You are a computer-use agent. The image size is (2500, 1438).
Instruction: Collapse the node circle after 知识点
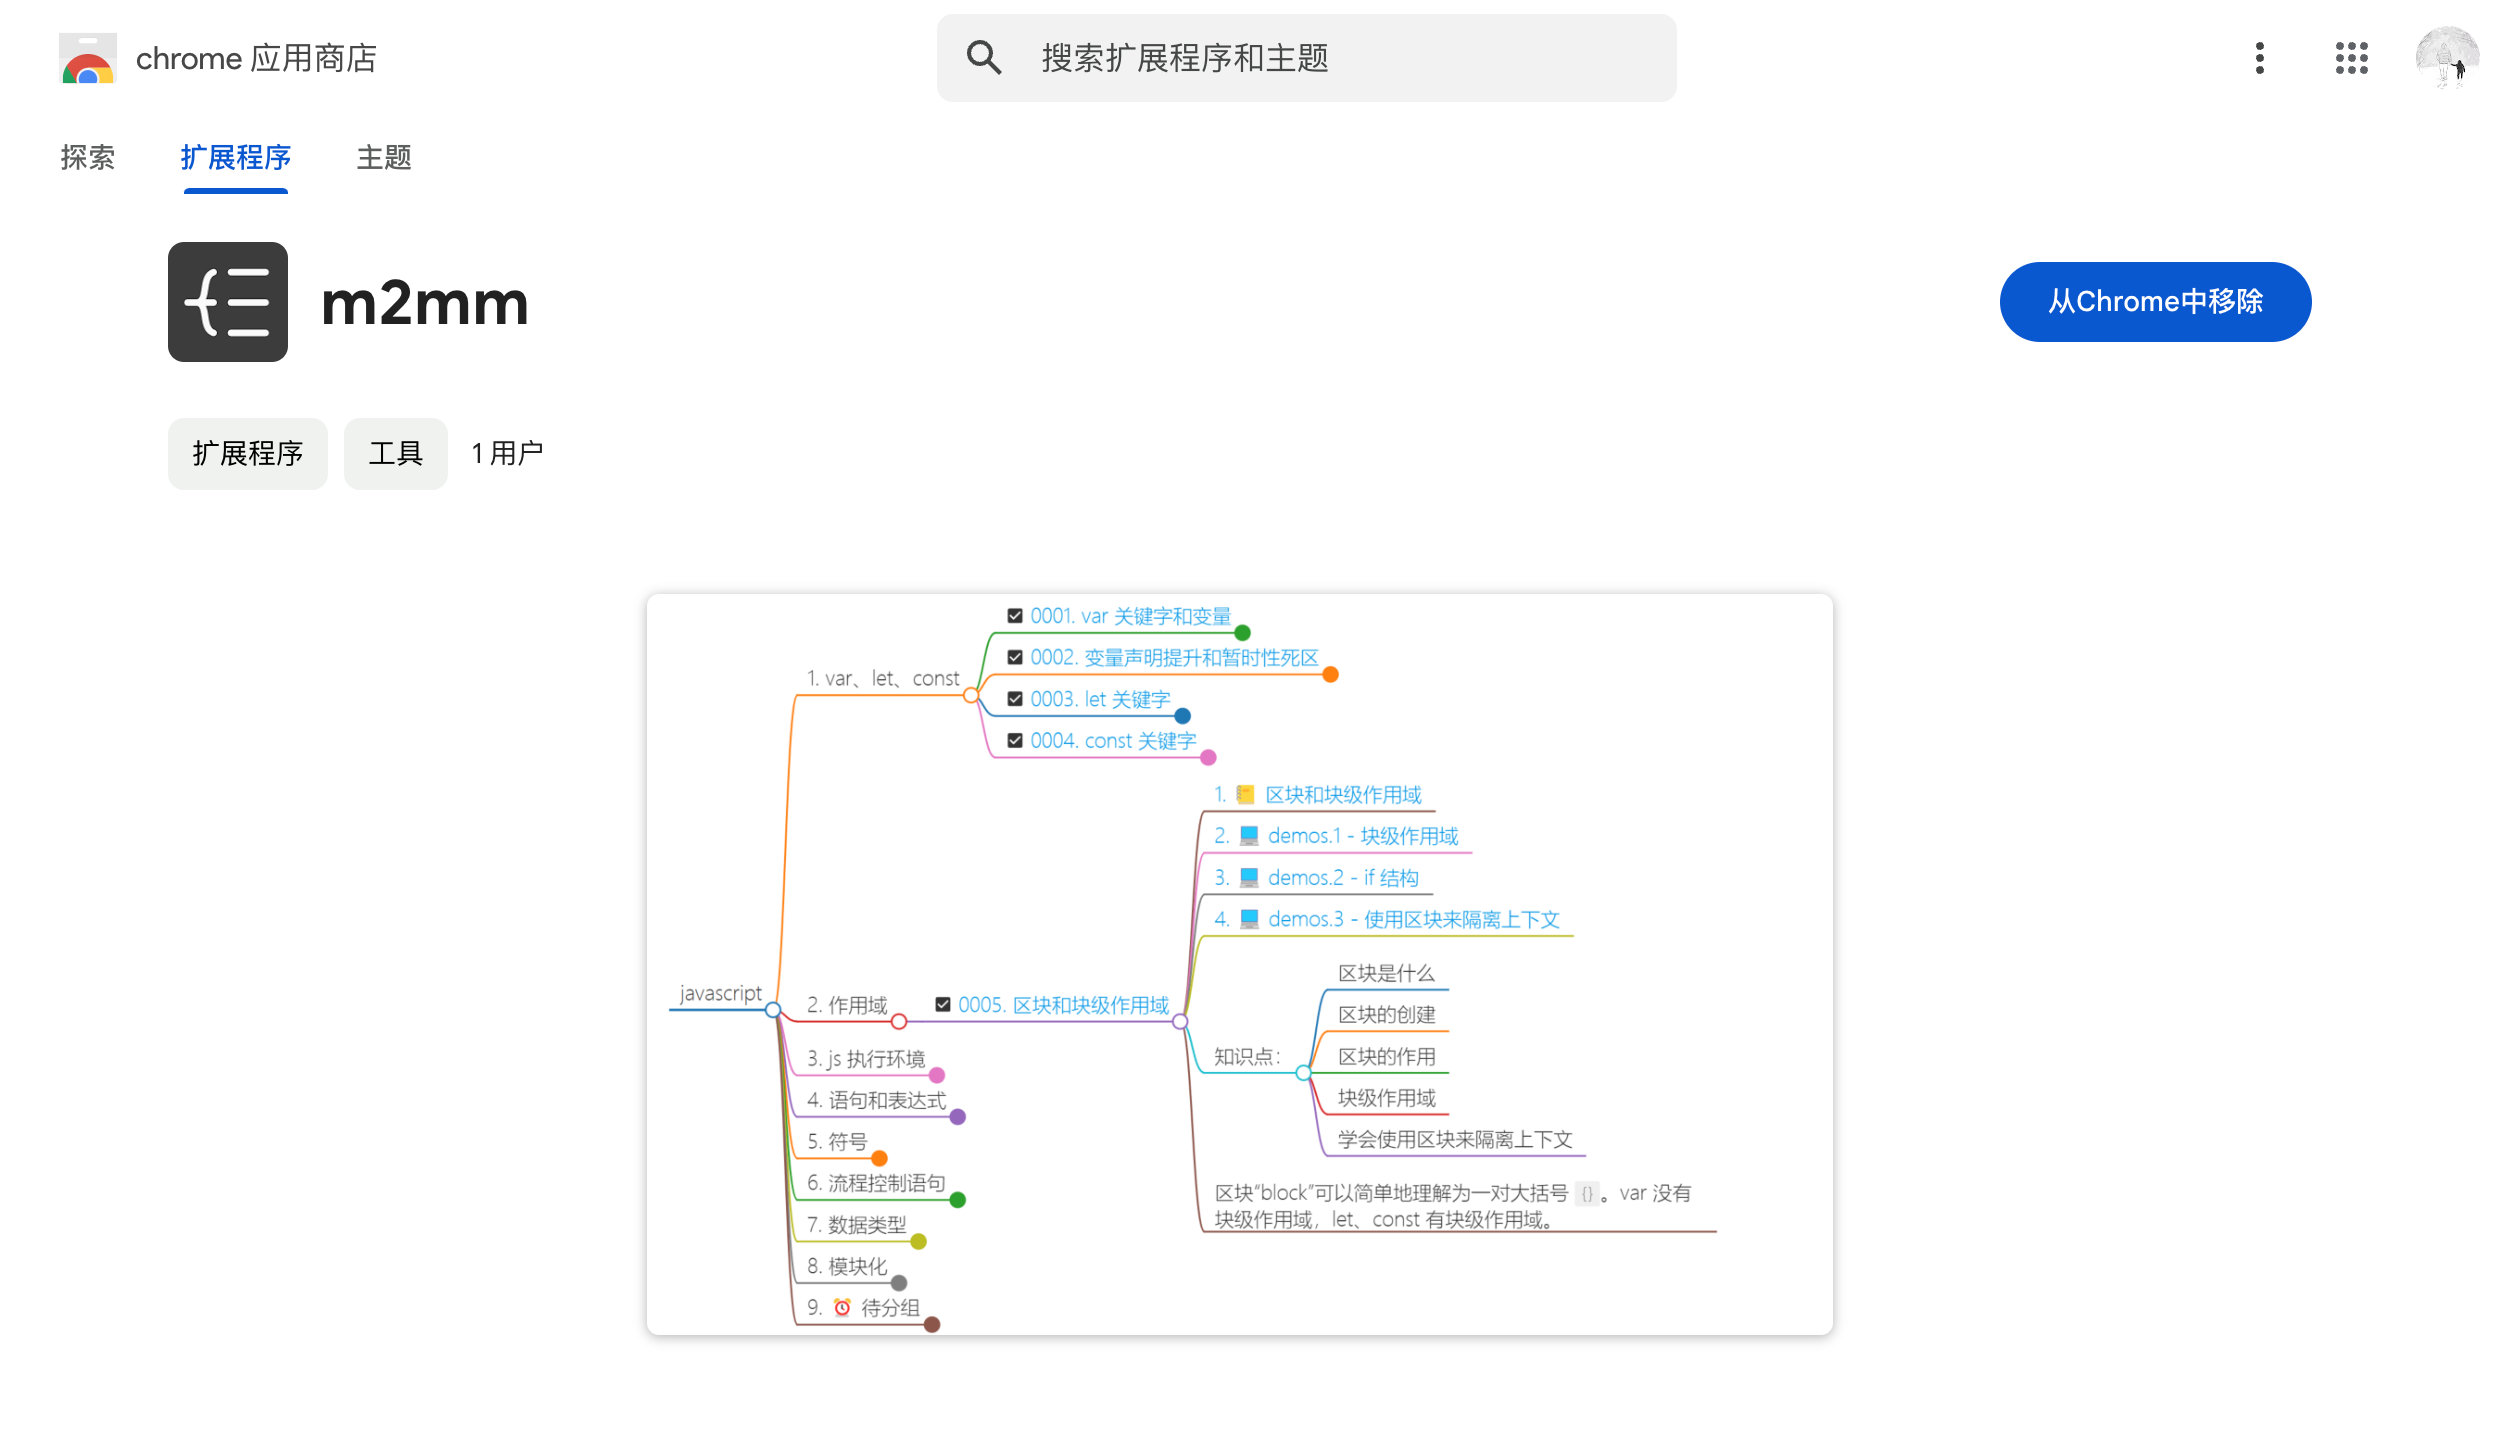coord(1303,1073)
